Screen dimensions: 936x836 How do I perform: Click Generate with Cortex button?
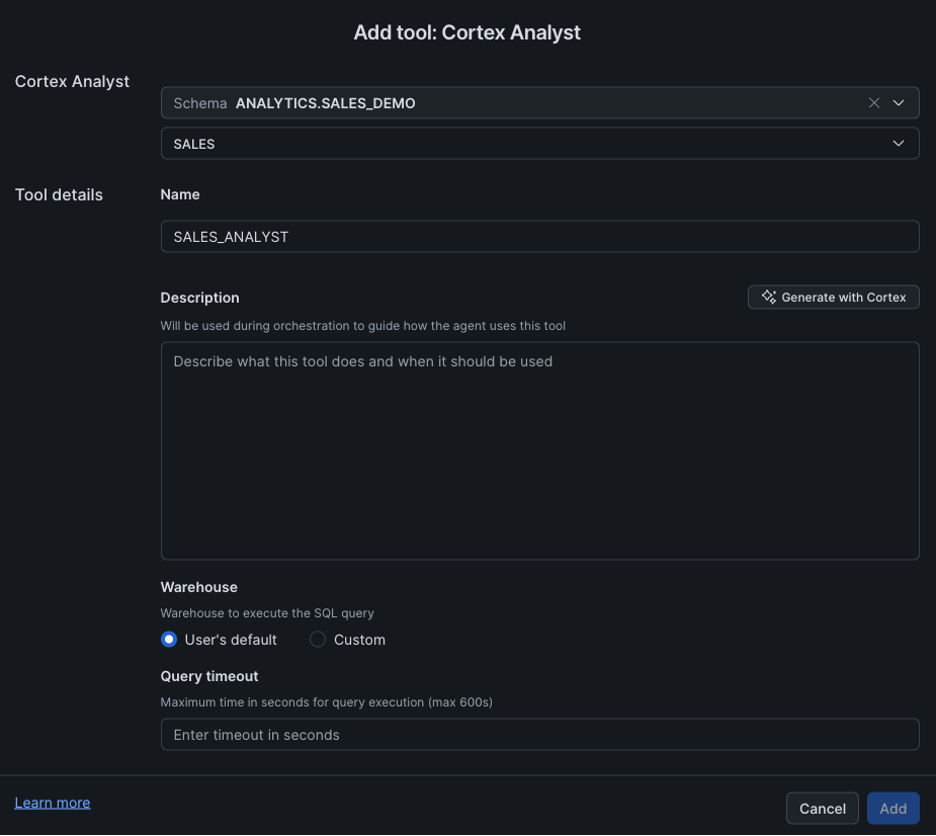pyautogui.click(x=833, y=297)
